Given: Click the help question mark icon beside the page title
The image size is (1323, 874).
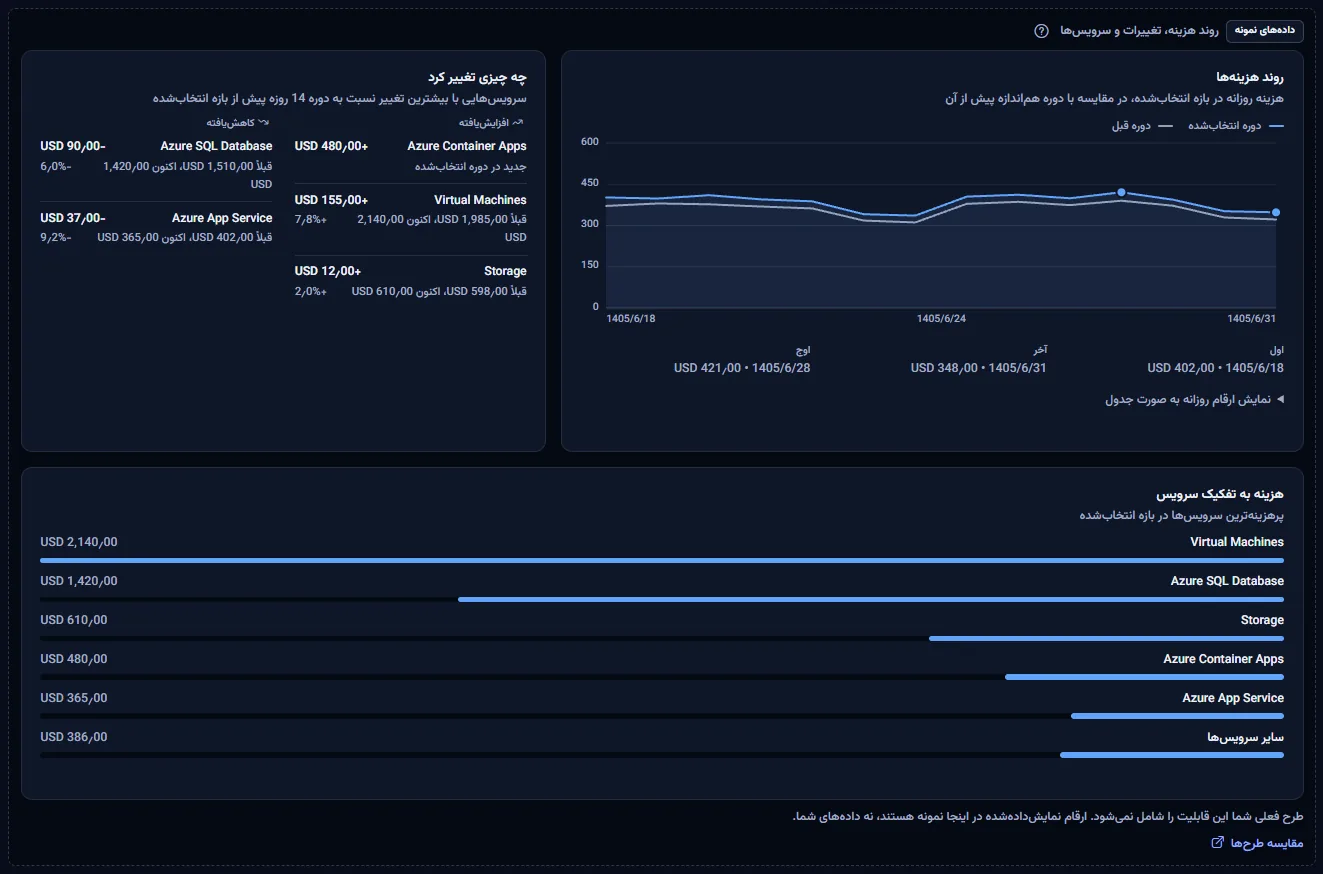Looking at the screenshot, I should [1041, 31].
